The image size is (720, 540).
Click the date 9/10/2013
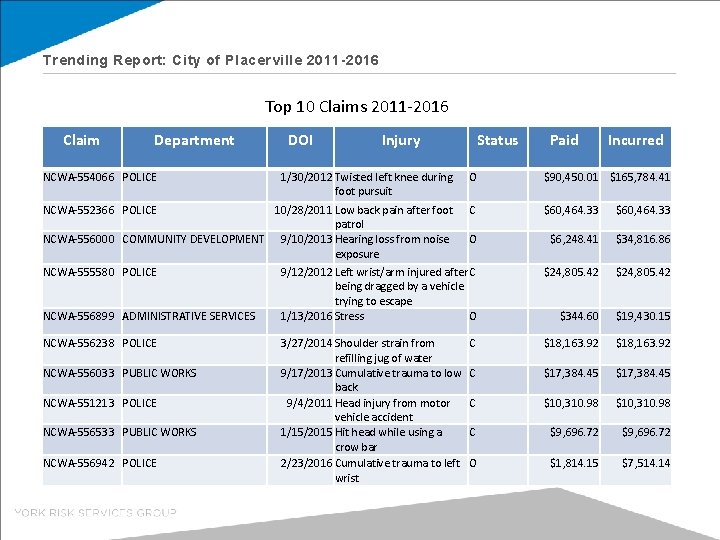point(306,239)
